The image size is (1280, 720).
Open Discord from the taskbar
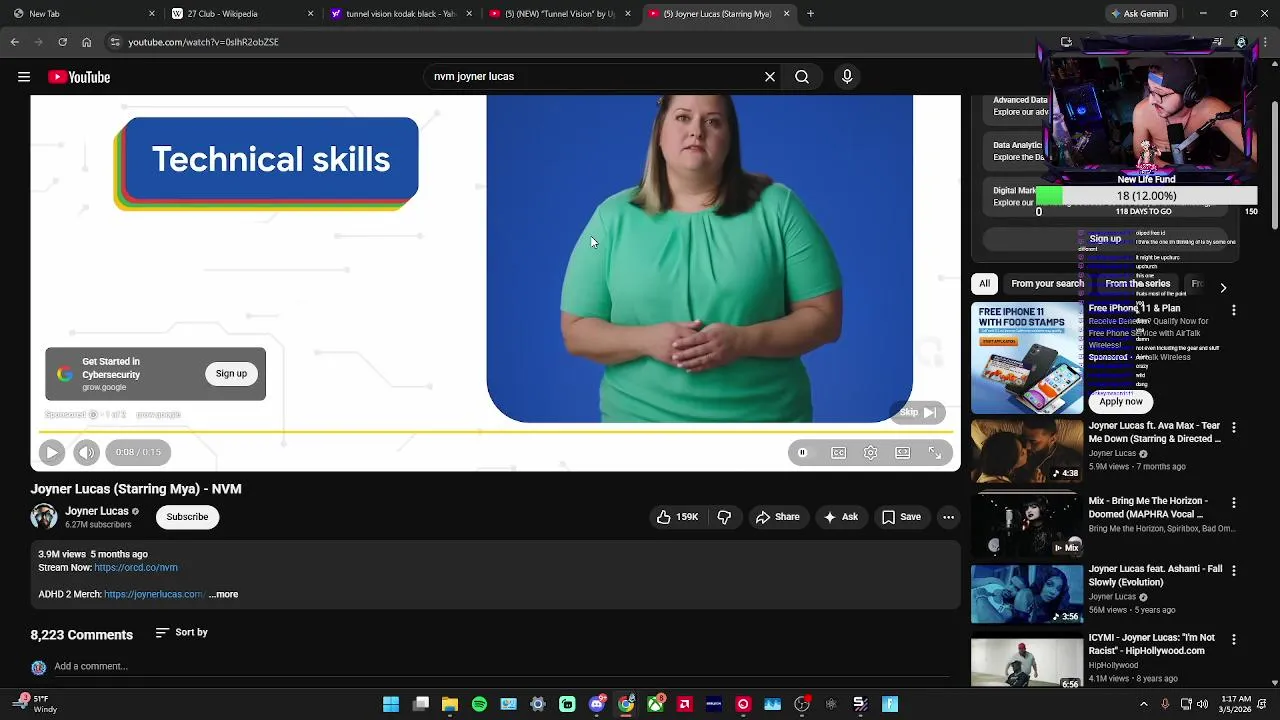point(597,705)
